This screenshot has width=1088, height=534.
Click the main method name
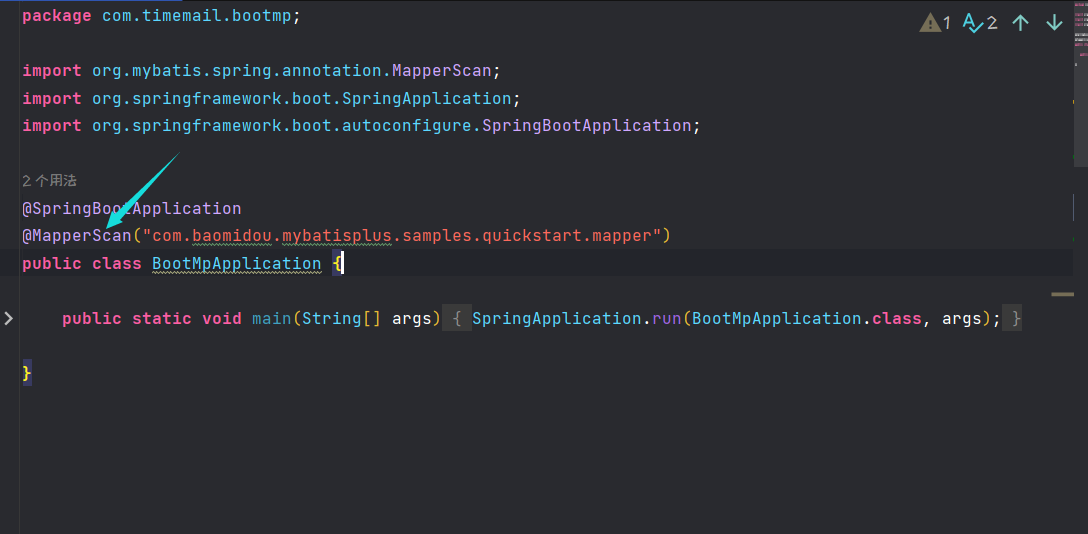272,319
